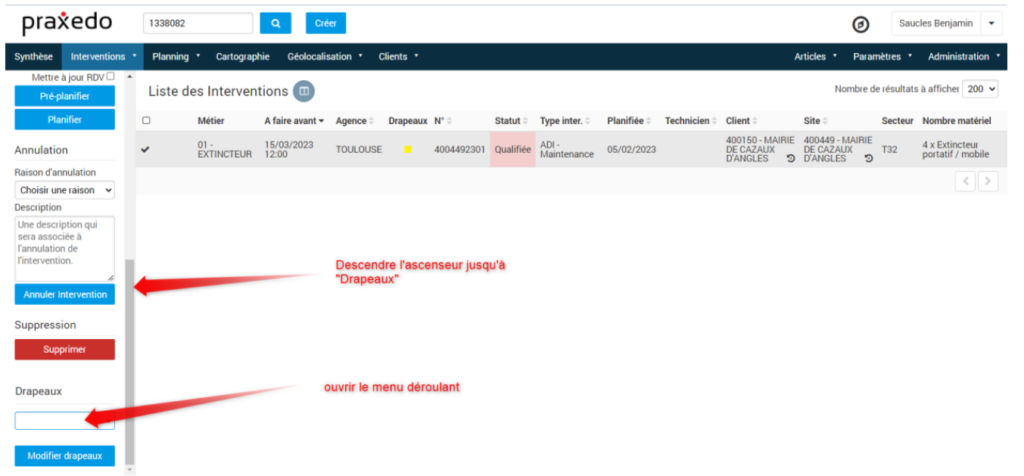Image resolution: width=1024 pixels, height=476 pixels.
Task: Open results count dropdown showing 200
Action: [x=980, y=89]
